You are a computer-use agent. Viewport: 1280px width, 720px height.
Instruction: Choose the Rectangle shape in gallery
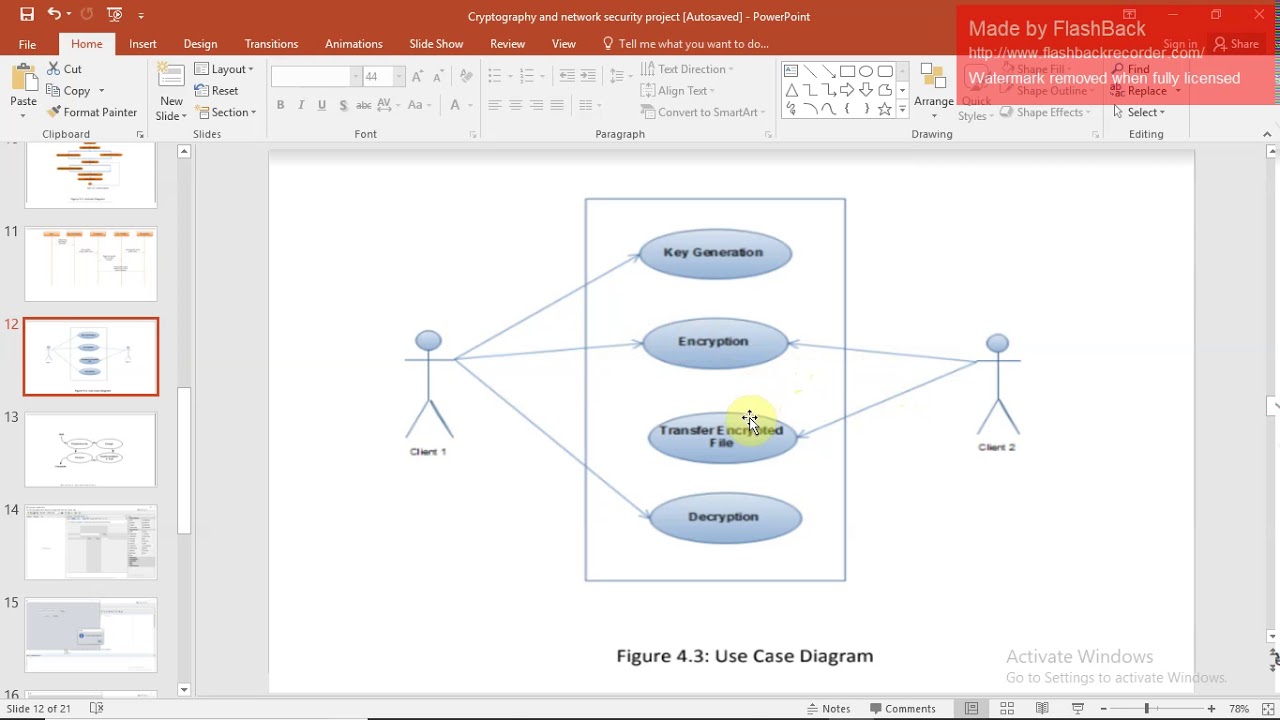pos(848,71)
